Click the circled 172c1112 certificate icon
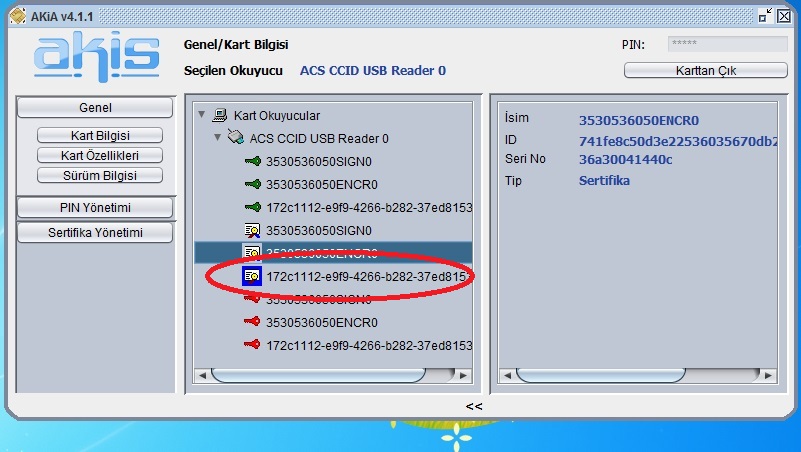801x452 pixels. tap(252, 275)
